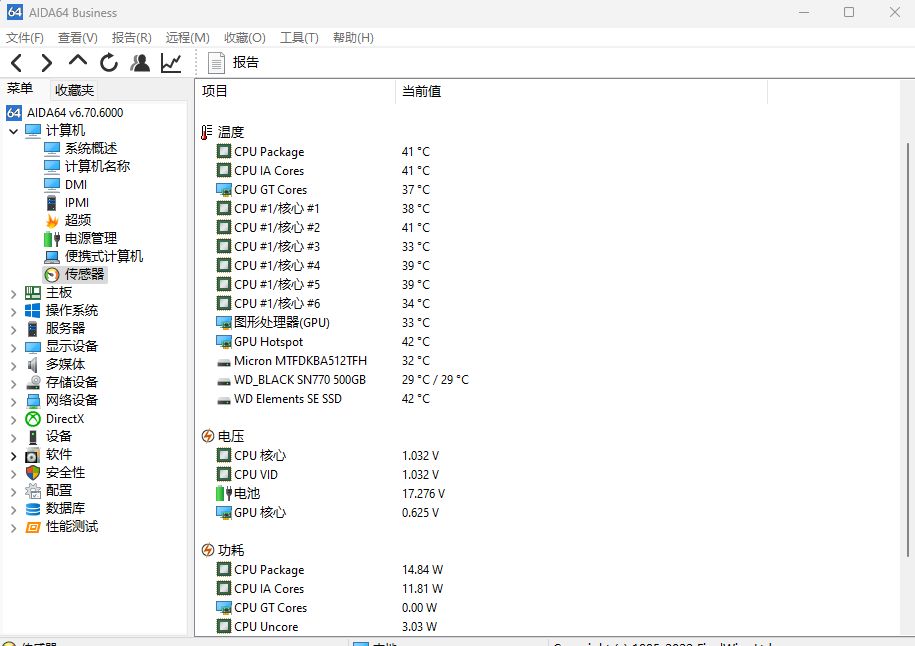Viewport: 915px width, 646px height.
Task: Collapse the 计算机 tree node
Action: 13,131
